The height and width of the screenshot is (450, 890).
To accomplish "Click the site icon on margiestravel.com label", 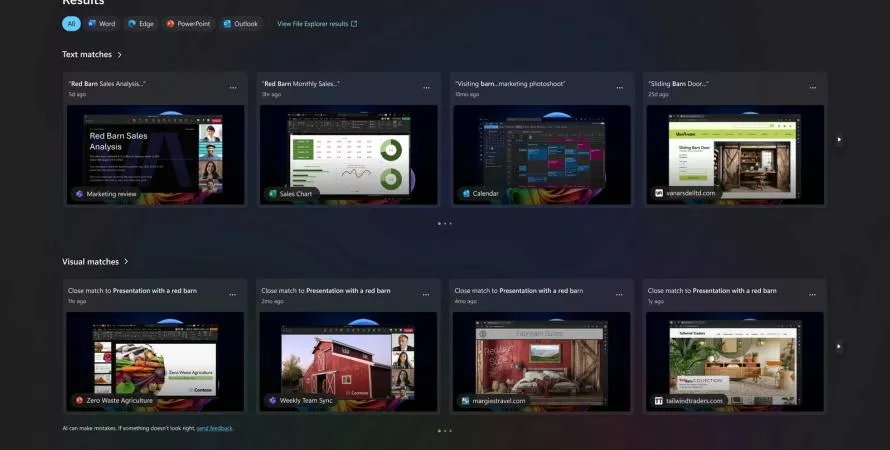I will pyautogui.click(x=465, y=401).
